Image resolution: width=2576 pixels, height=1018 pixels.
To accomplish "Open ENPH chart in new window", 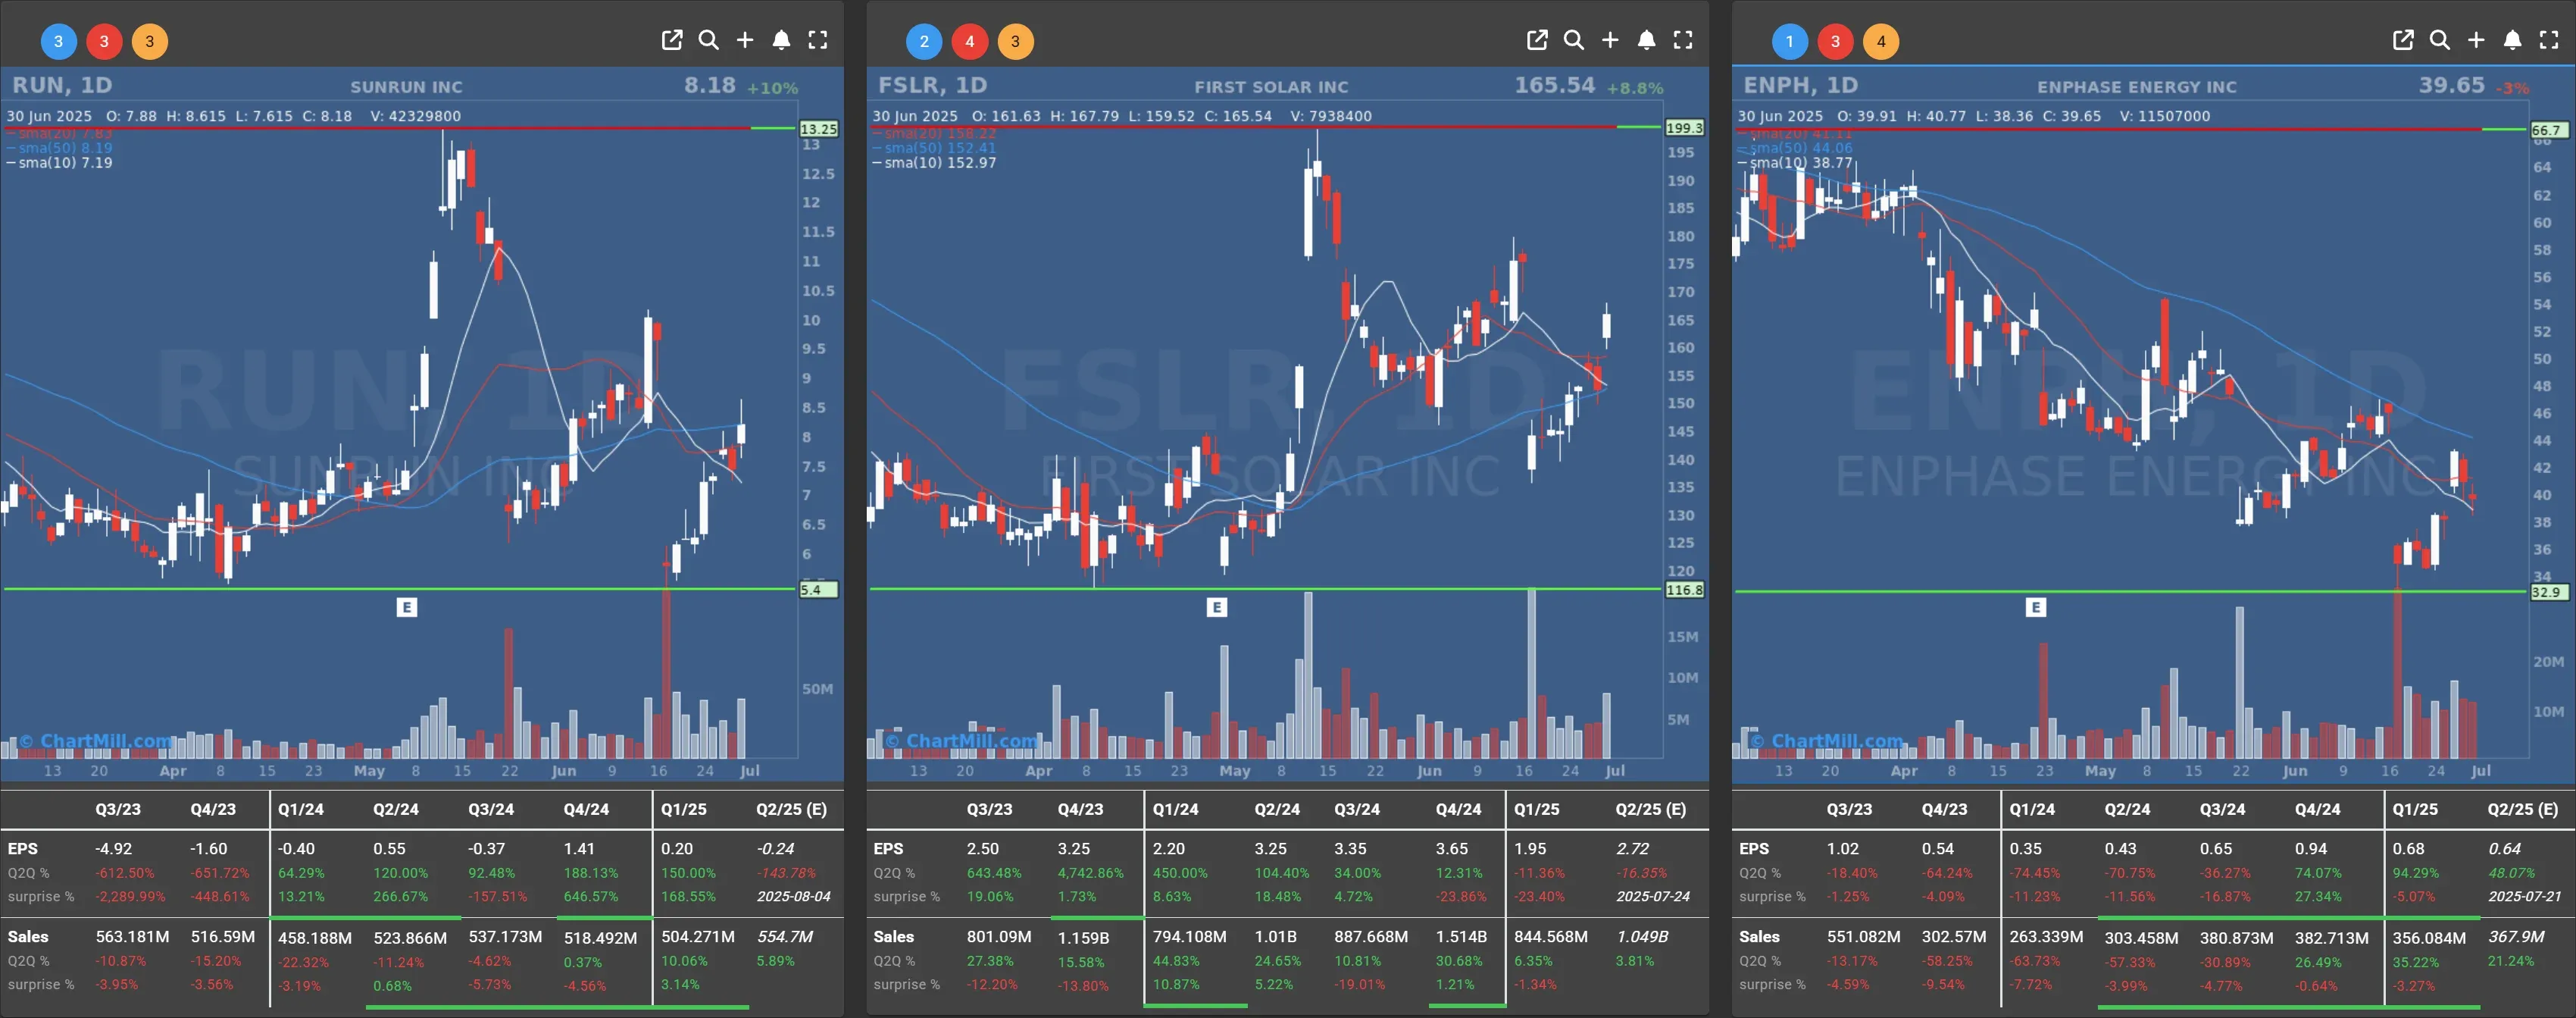I will (2403, 40).
